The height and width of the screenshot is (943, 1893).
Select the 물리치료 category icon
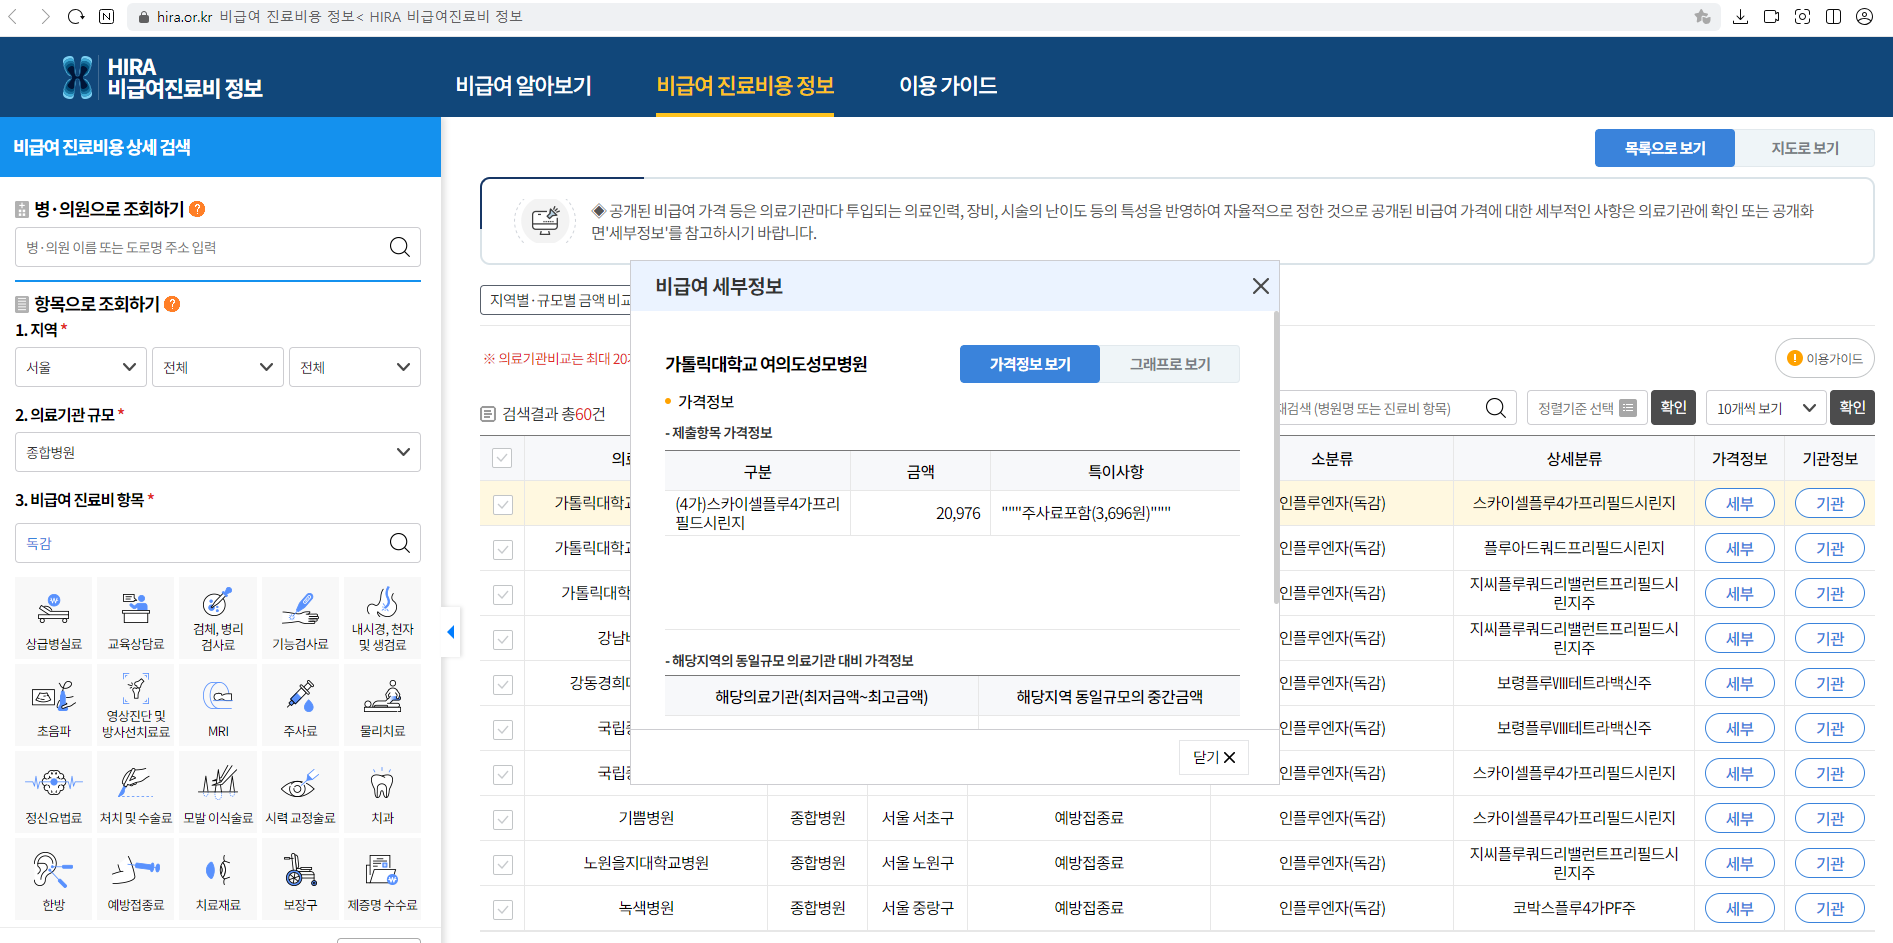[x=382, y=705]
